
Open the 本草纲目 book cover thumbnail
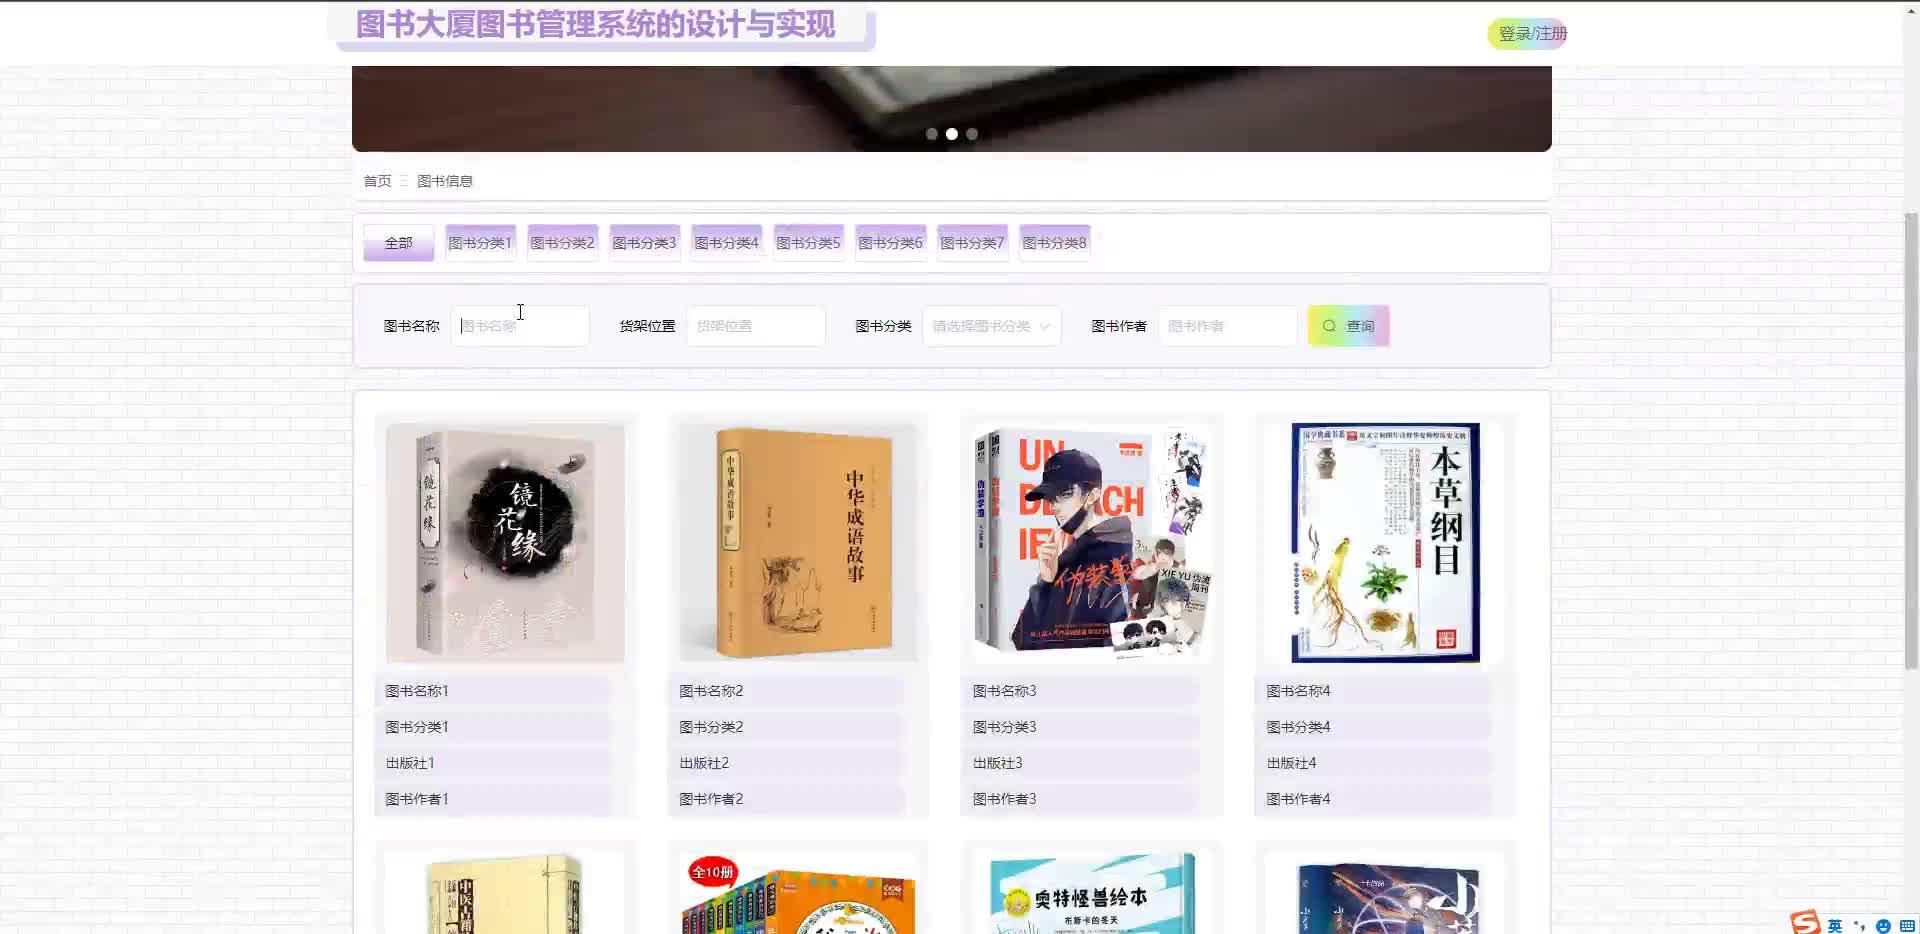(1383, 542)
